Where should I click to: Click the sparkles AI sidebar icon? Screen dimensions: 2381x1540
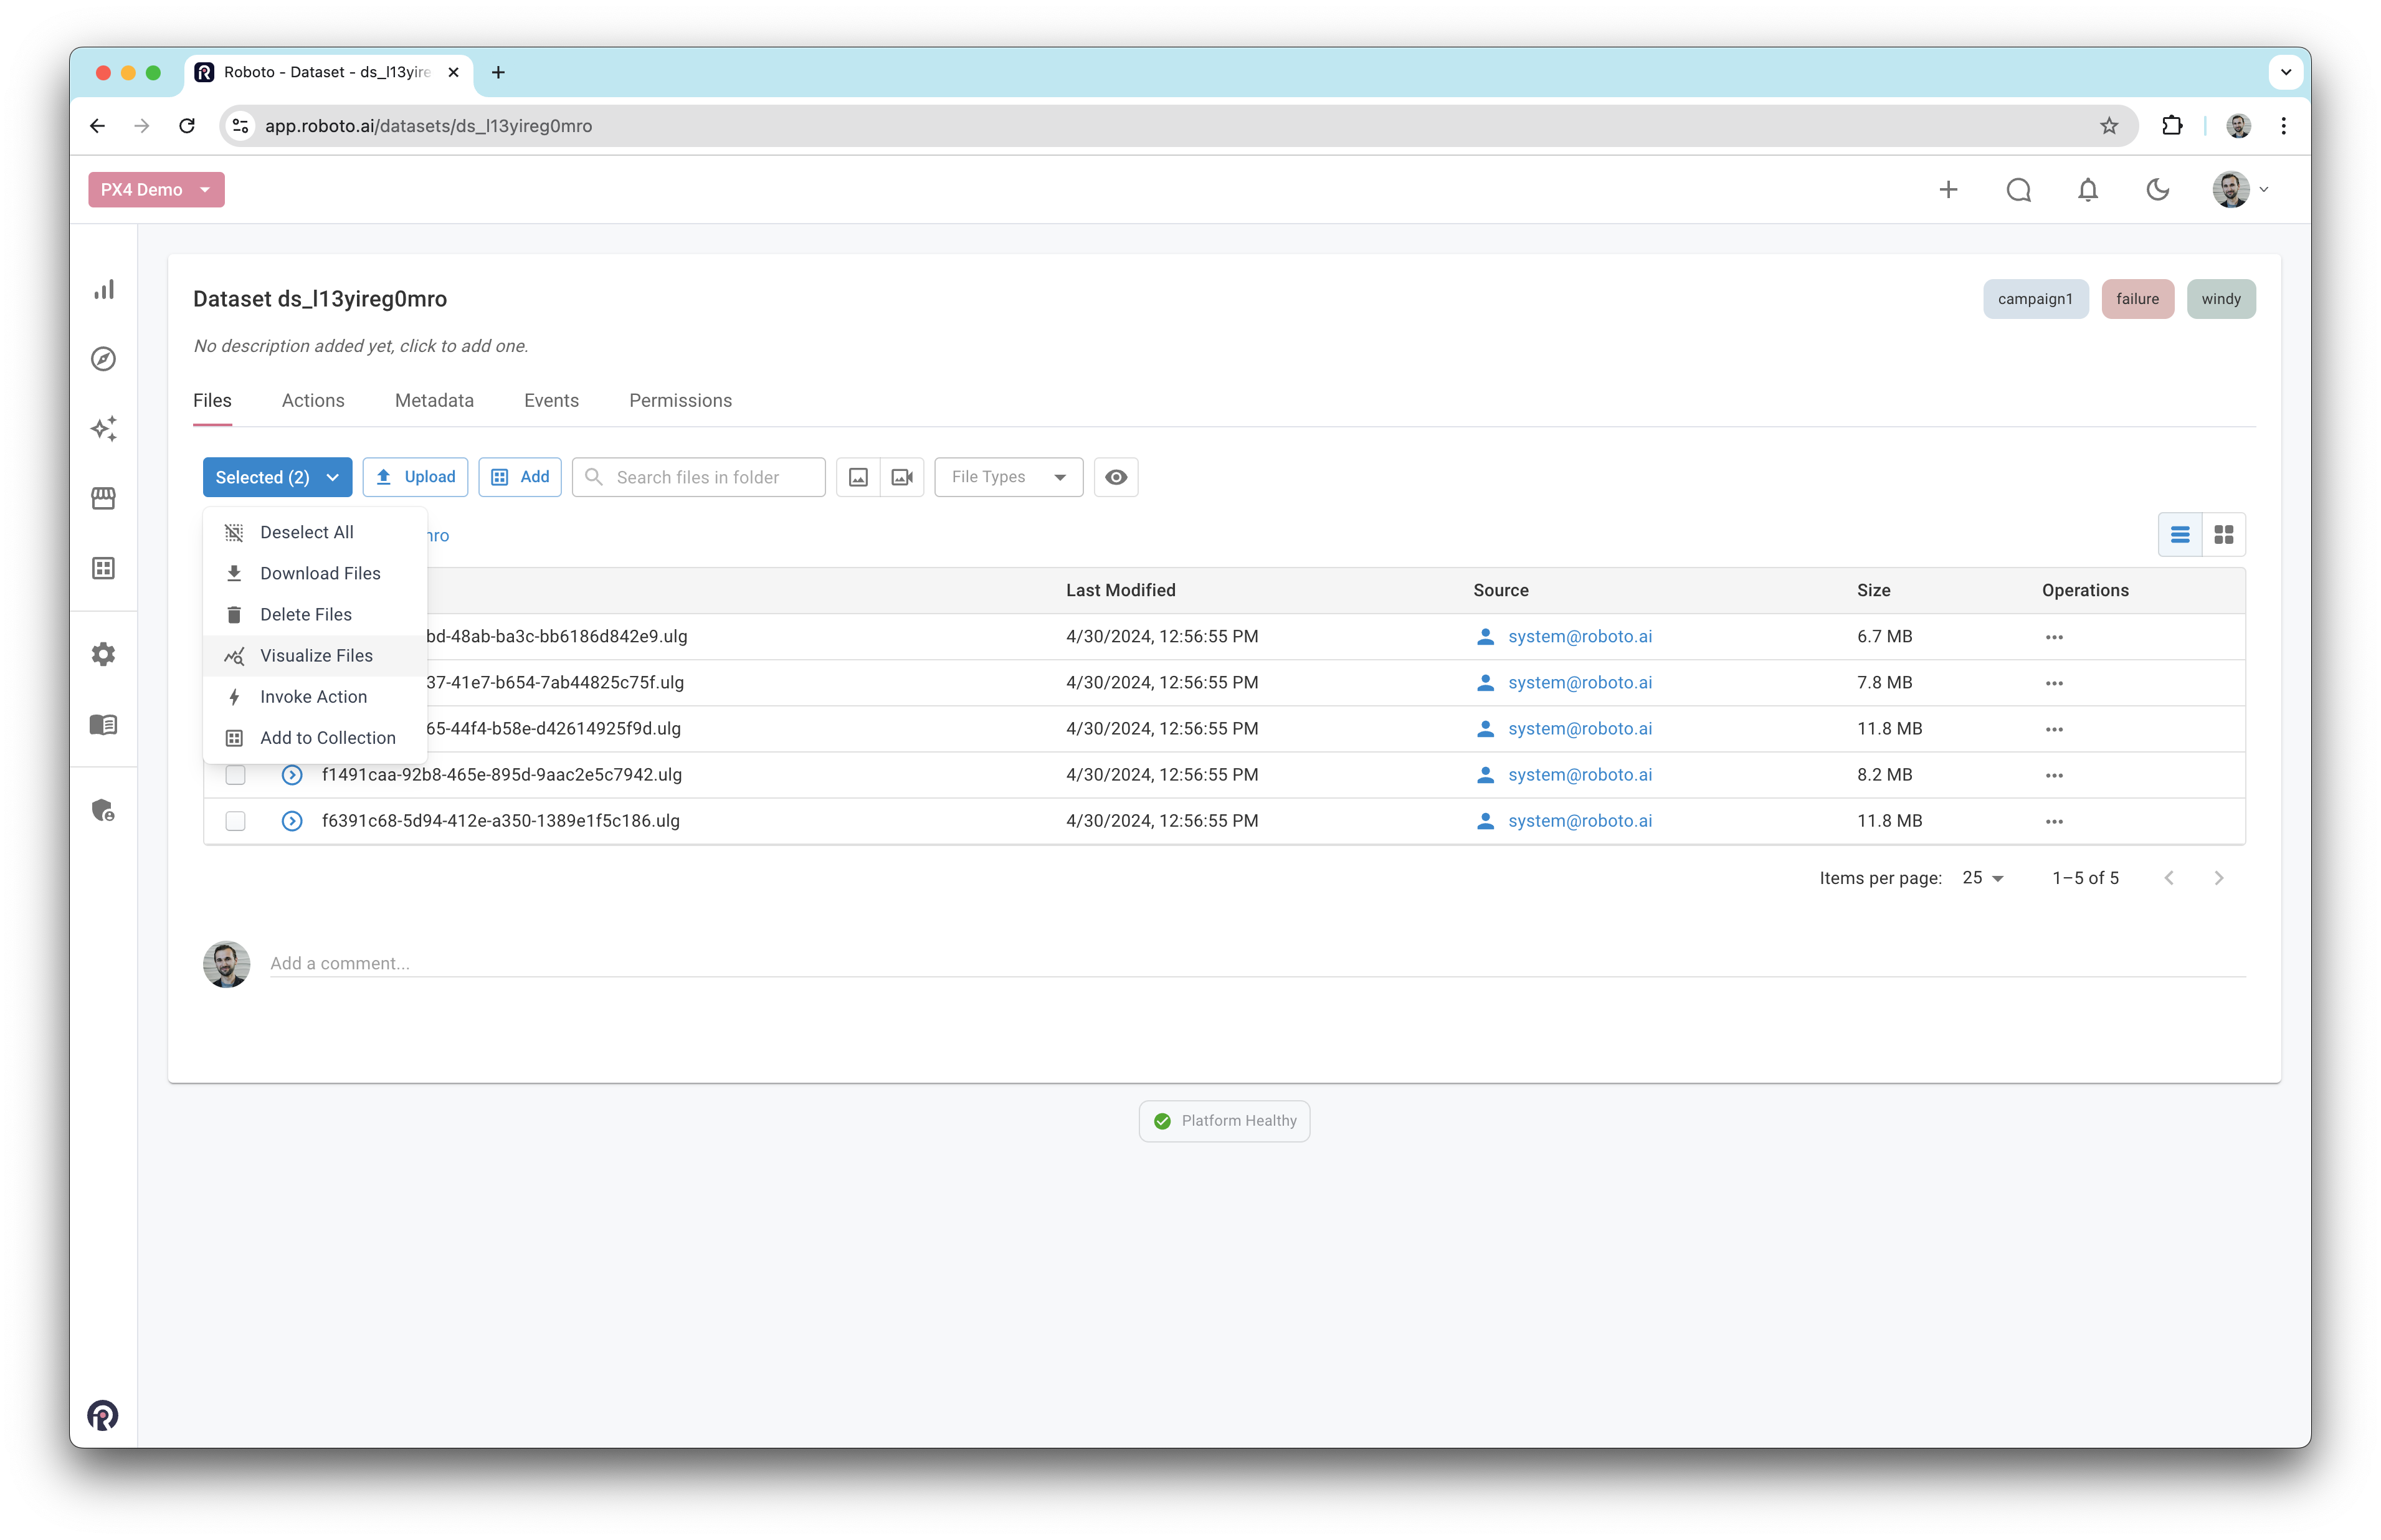[104, 429]
